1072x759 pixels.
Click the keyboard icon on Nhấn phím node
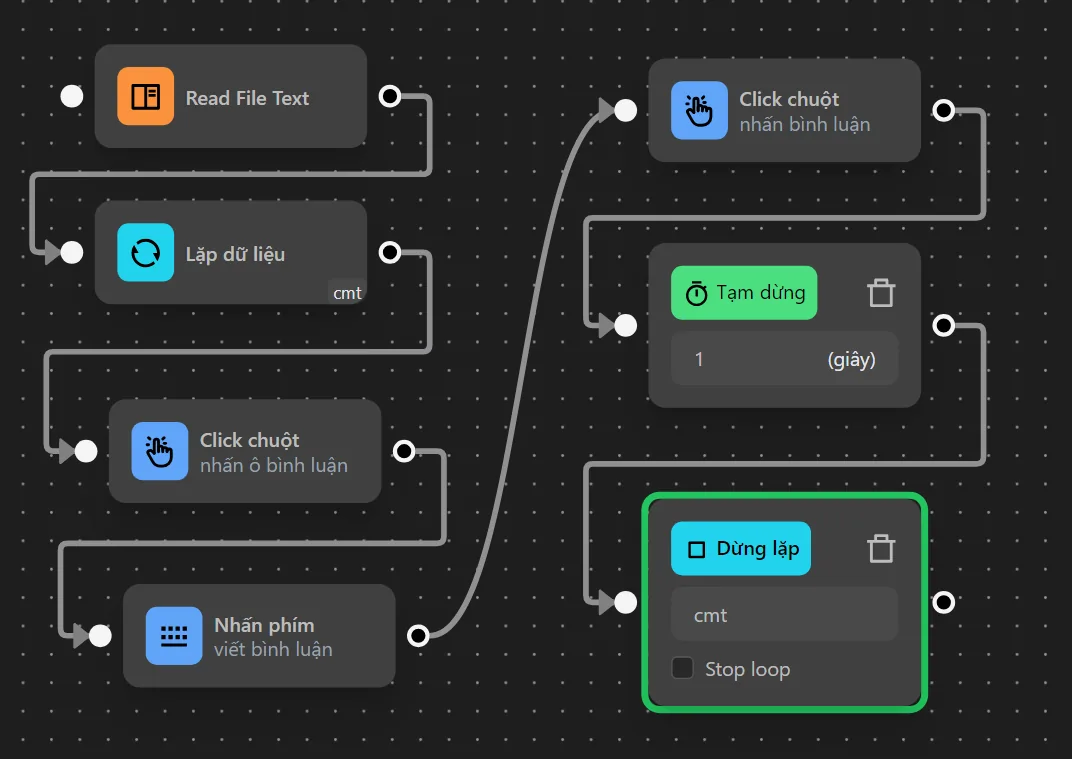(174, 636)
